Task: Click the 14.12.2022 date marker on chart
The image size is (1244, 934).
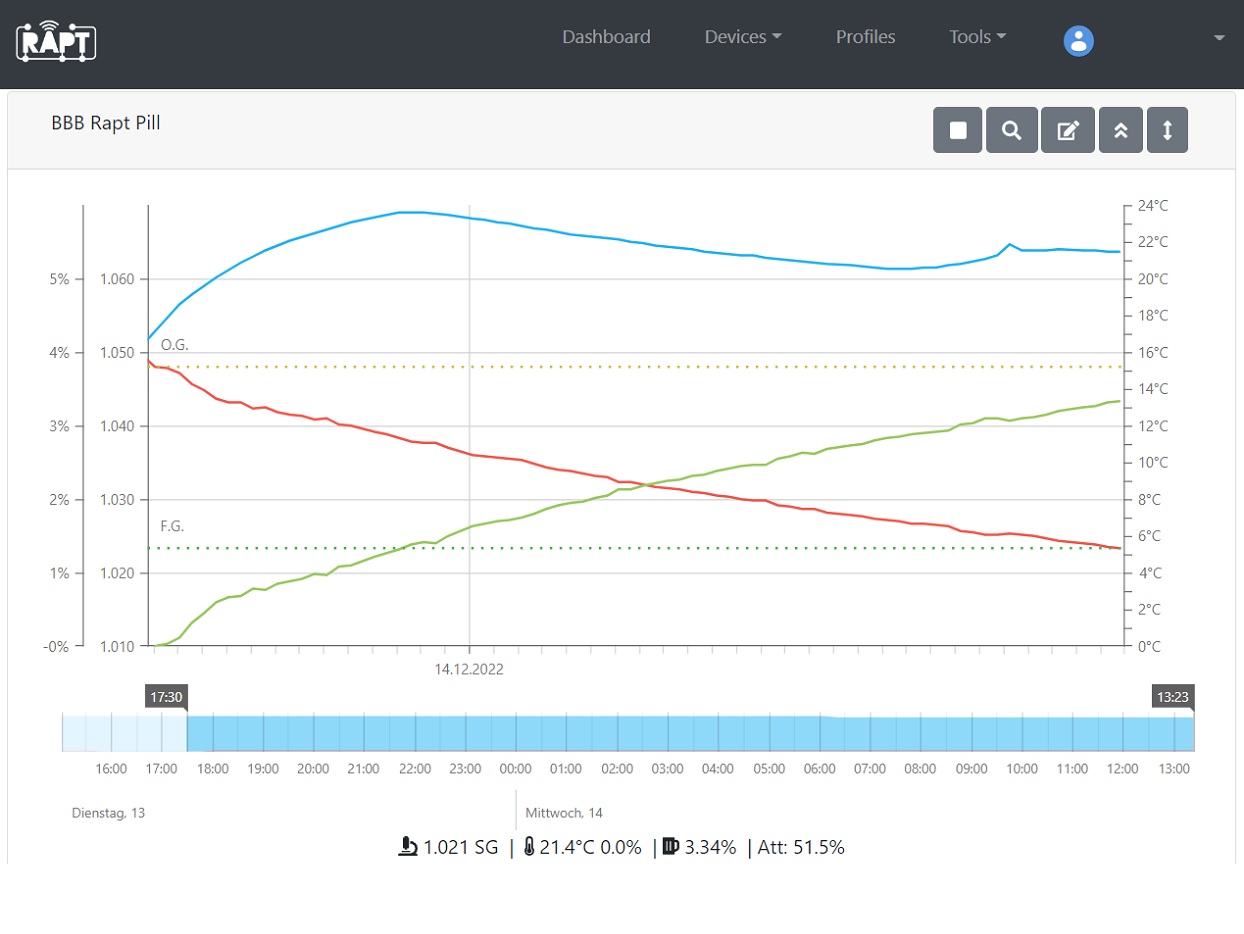Action: click(x=469, y=669)
